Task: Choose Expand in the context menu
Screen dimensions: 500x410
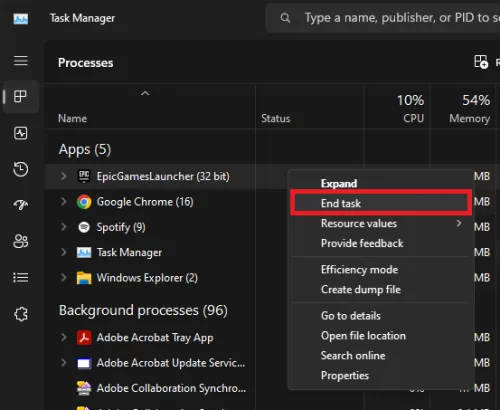Action: (381, 183)
